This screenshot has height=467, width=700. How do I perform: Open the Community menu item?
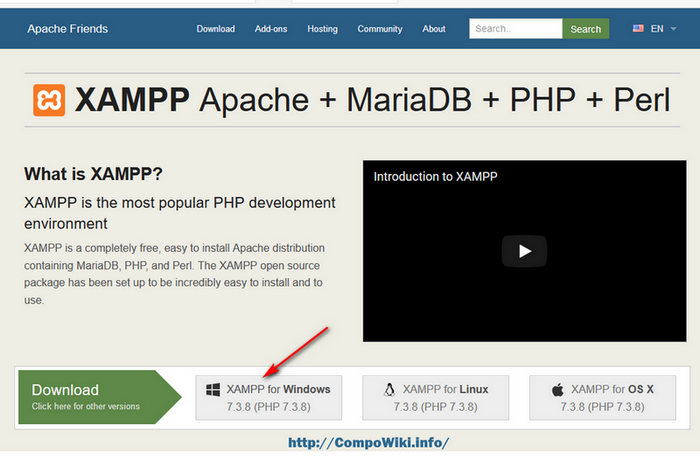(x=379, y=29)
